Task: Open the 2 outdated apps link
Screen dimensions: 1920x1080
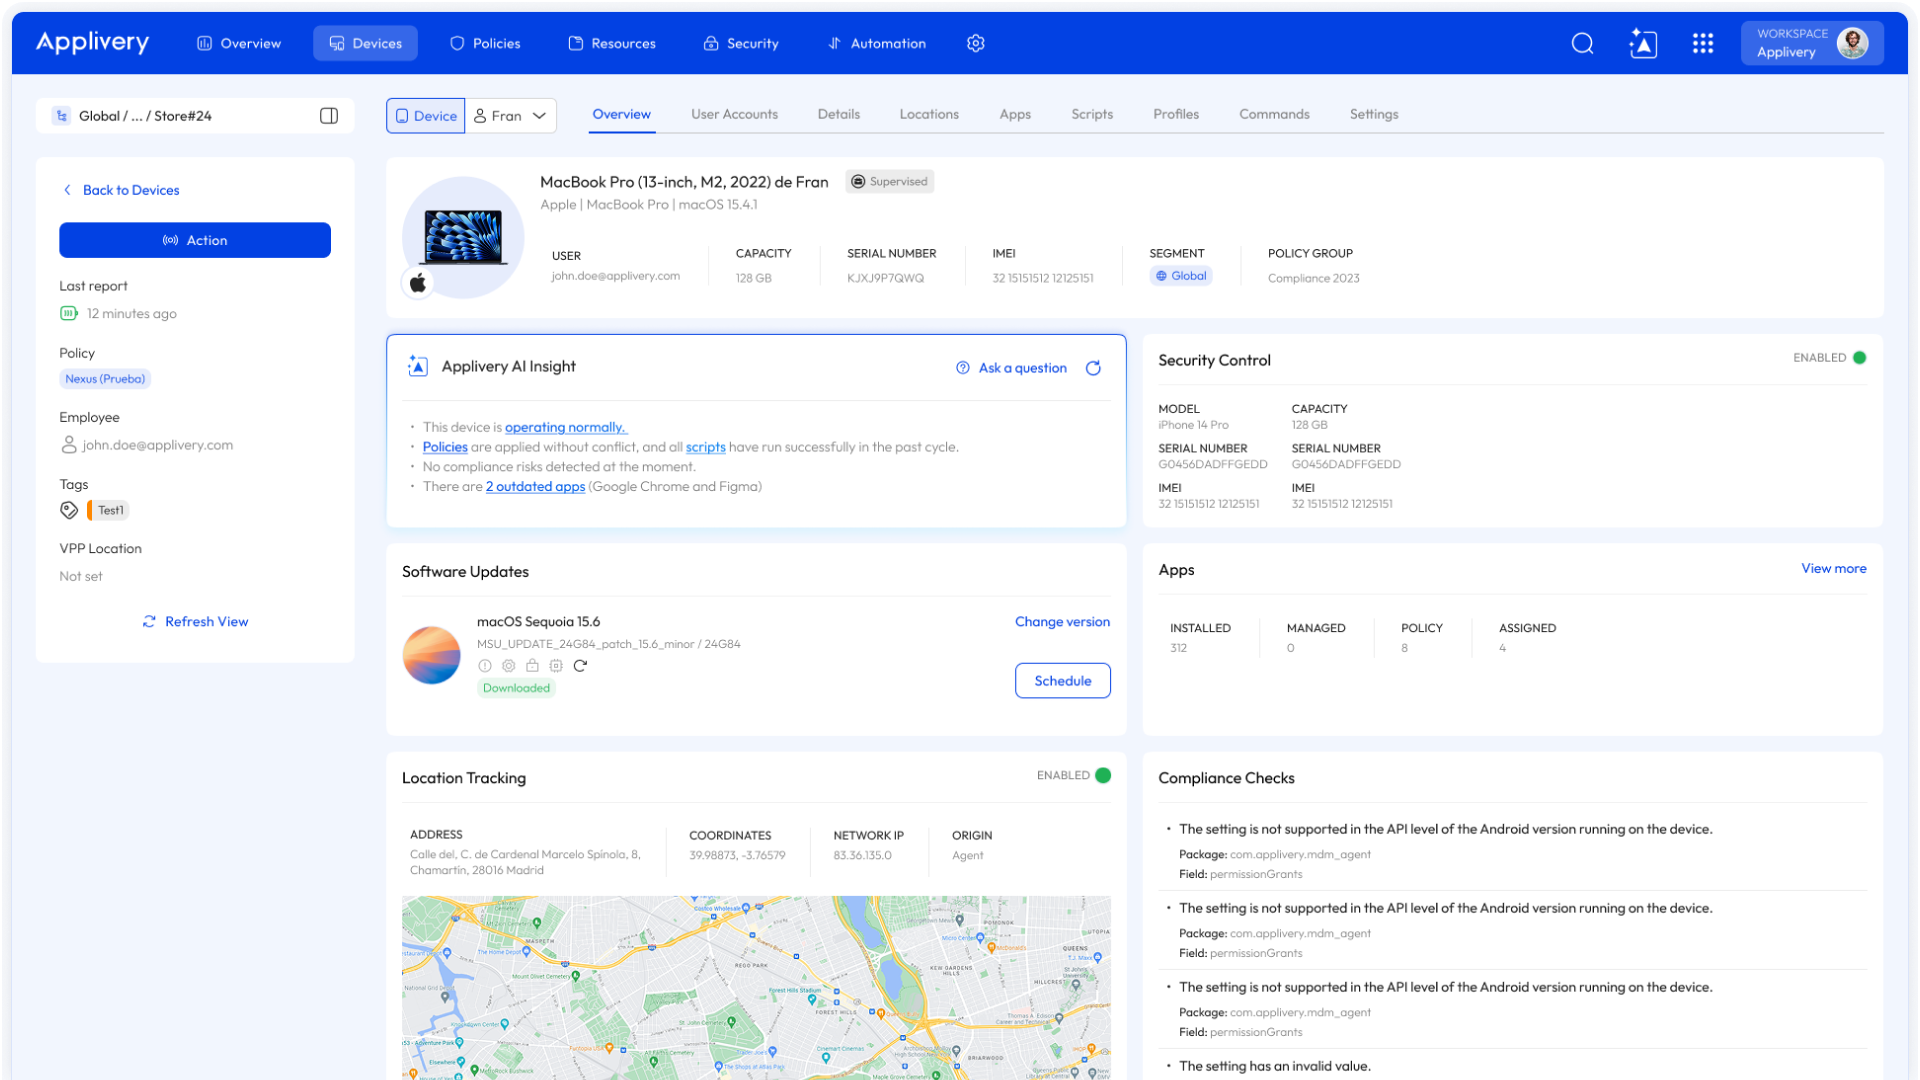Action: (x=535, y=486)
